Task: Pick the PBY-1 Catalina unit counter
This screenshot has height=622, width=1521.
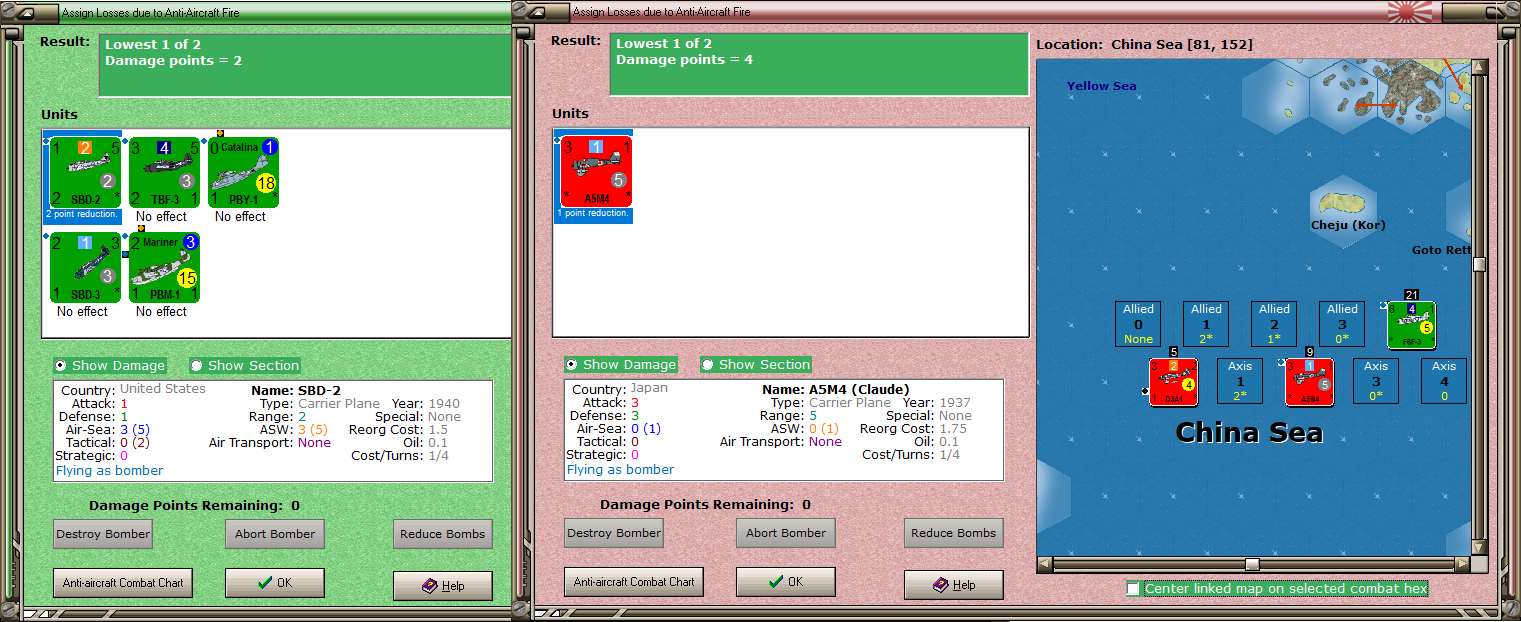Action: (x=243, y=172)
